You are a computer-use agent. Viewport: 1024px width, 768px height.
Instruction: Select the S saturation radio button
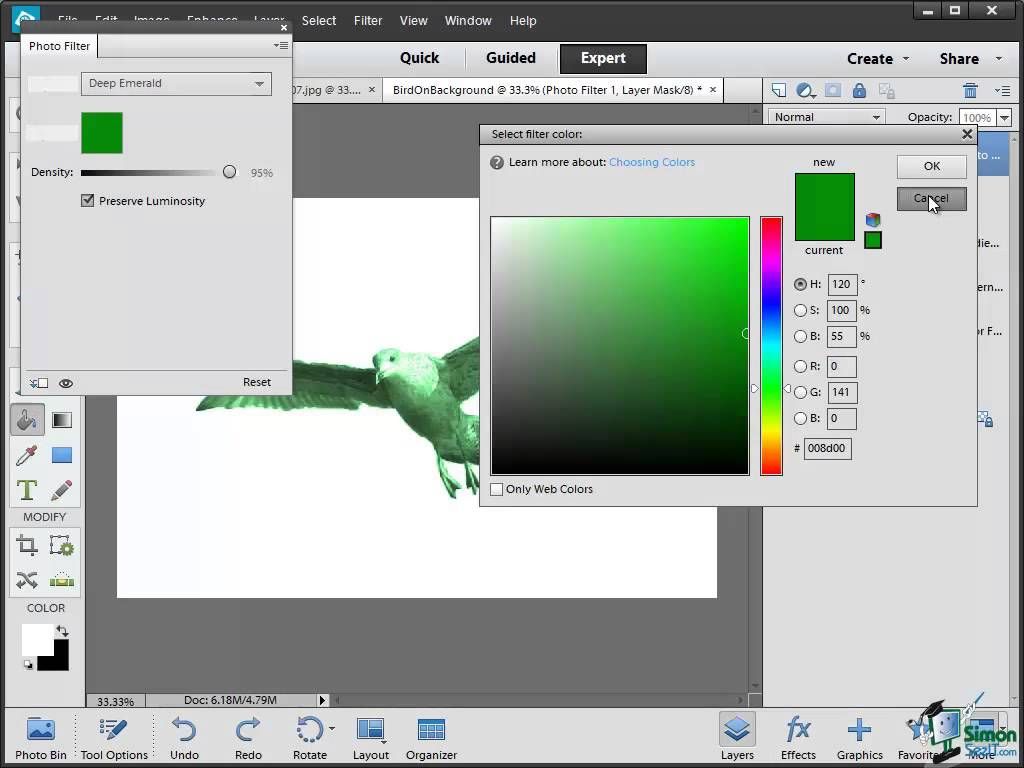[800, 311]
